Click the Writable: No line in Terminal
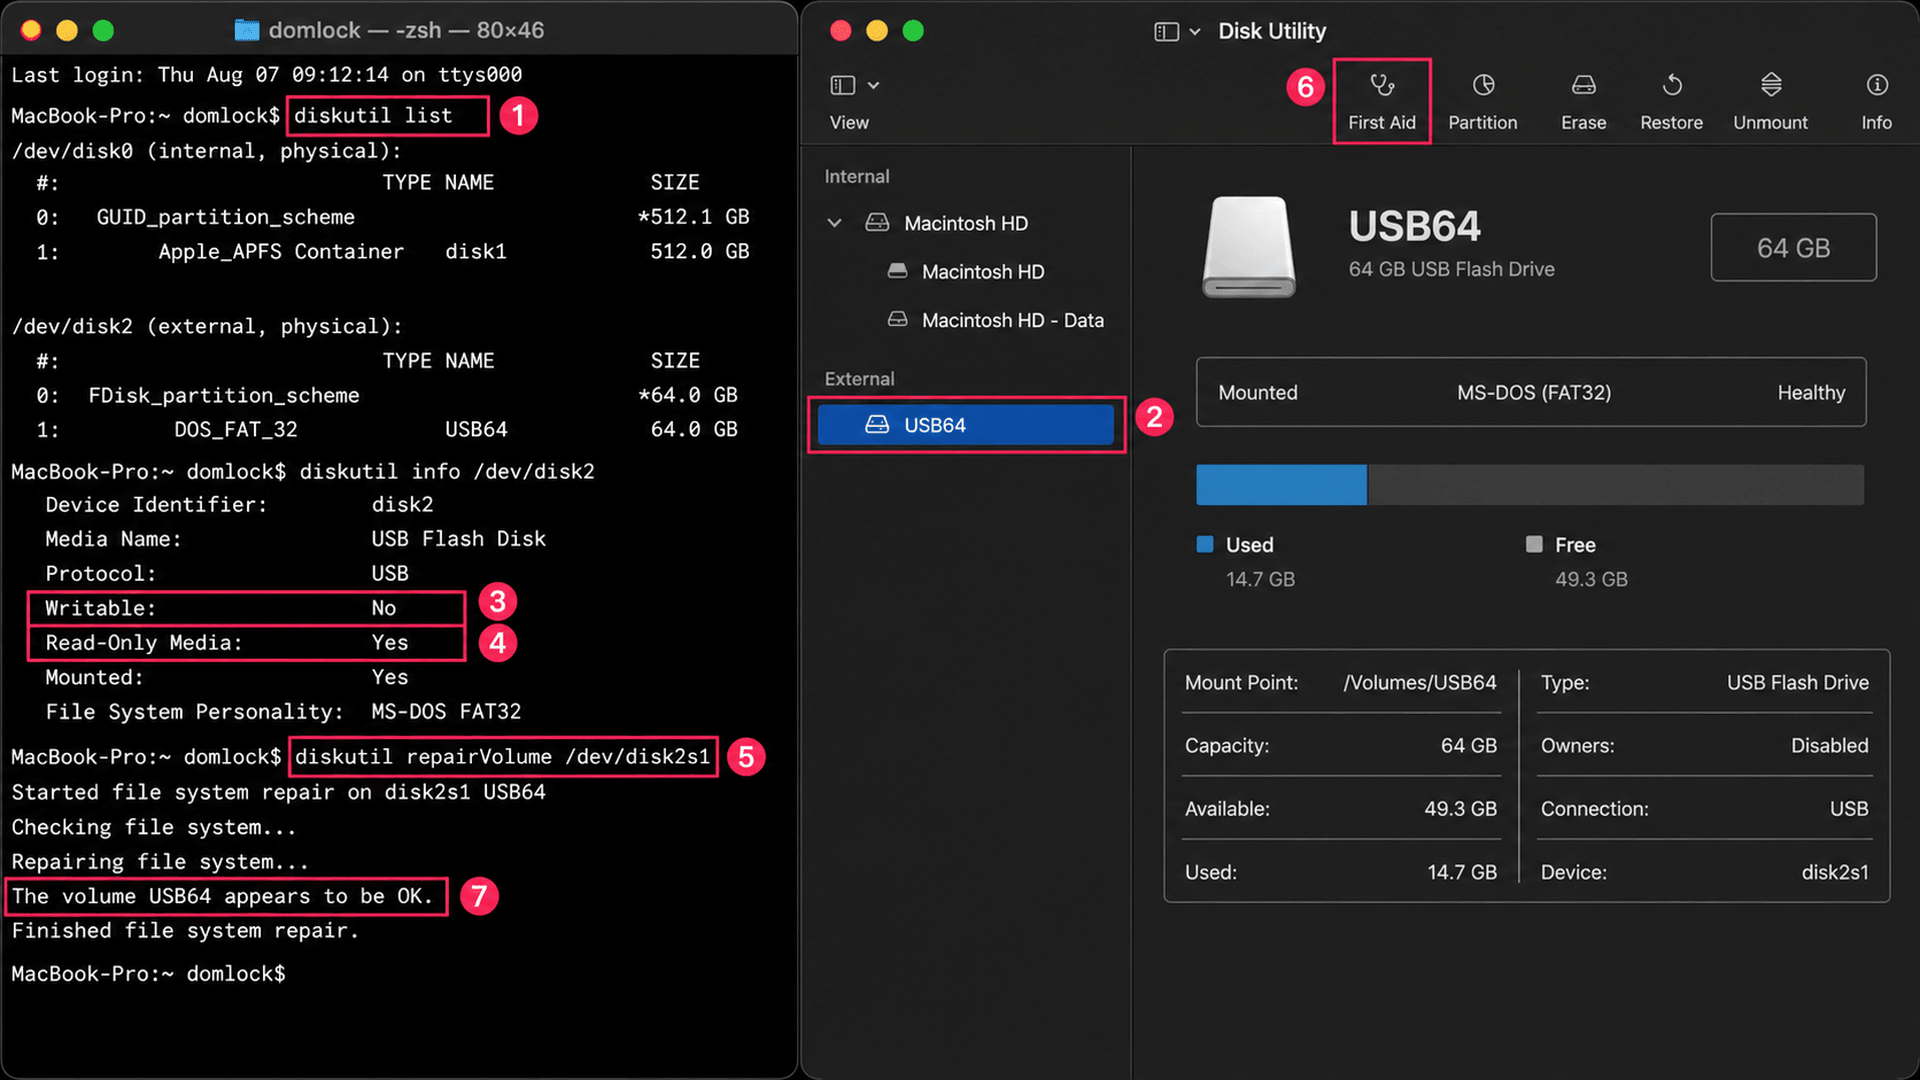This screenshot has width=1920, height=1080. tap(246, 608)
